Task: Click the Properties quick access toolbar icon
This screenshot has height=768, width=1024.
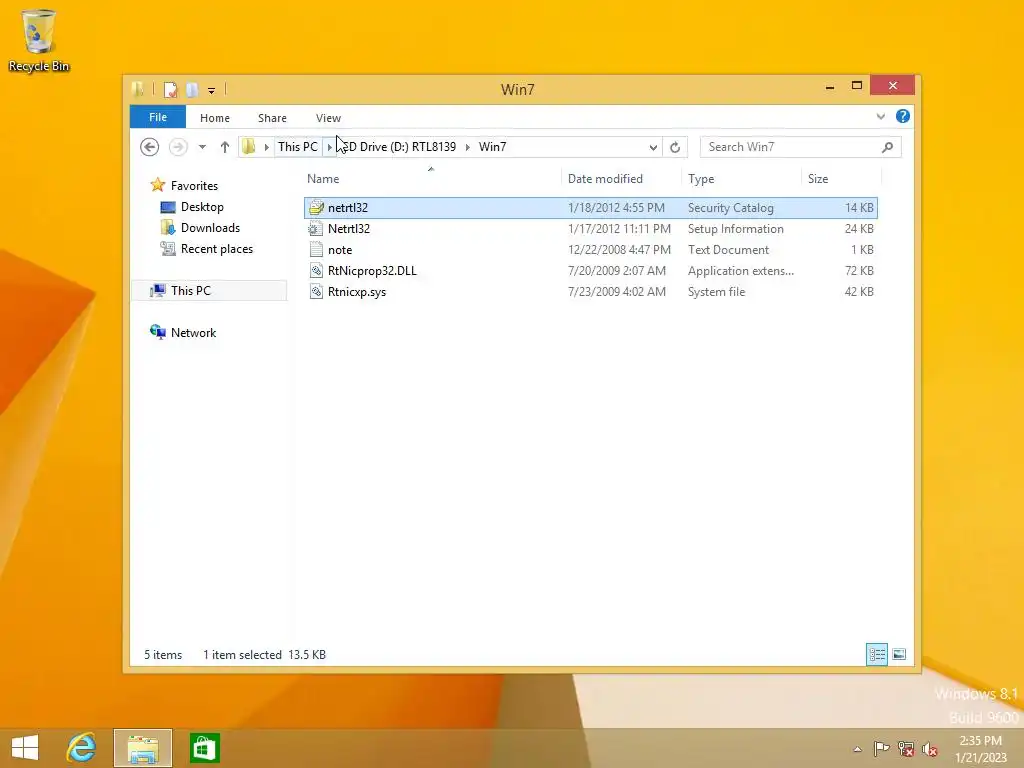Action: tap(170, 89)
